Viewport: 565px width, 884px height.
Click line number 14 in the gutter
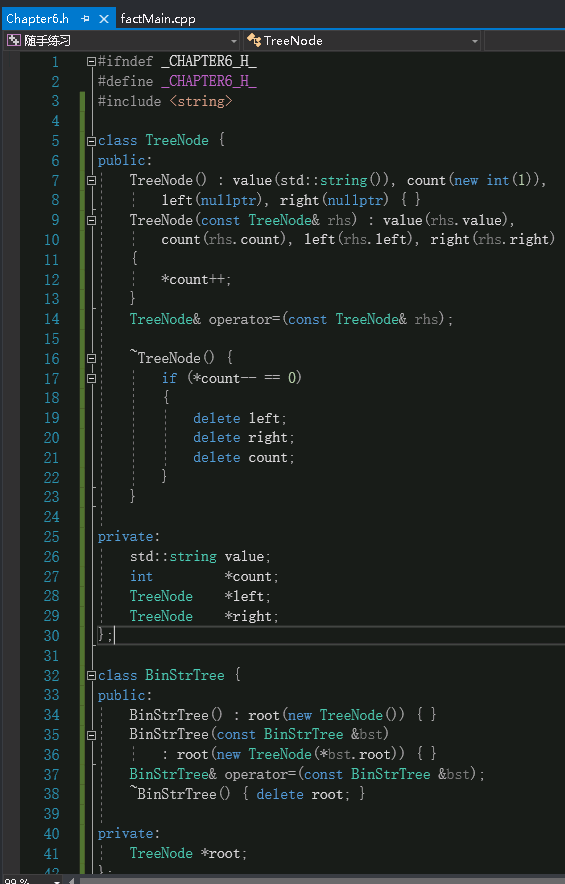click(x=51, y=319)
